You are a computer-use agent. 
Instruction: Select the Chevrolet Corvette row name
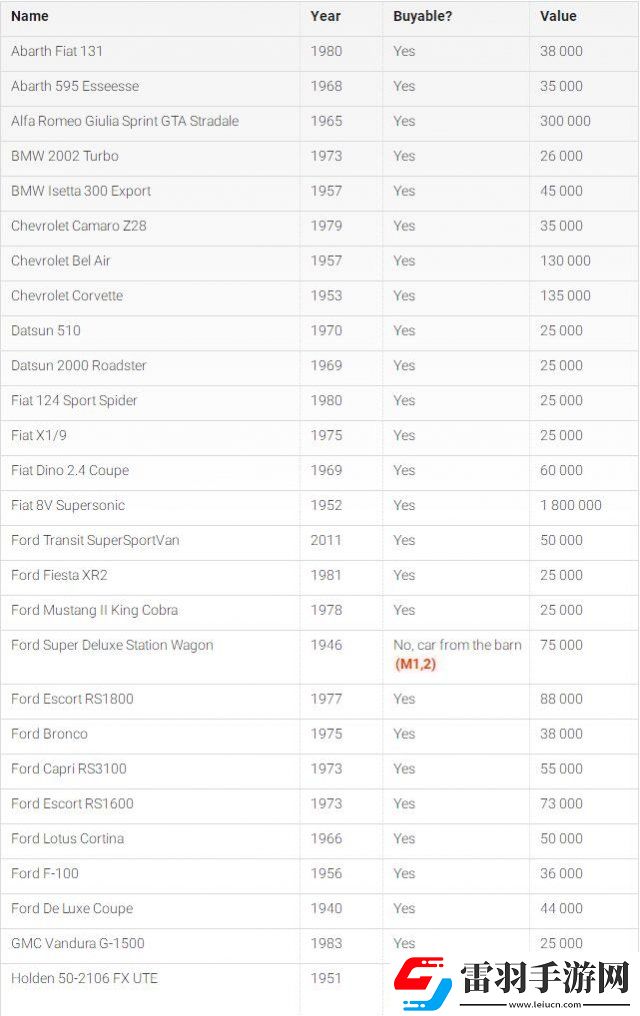(x=67, y=296)
